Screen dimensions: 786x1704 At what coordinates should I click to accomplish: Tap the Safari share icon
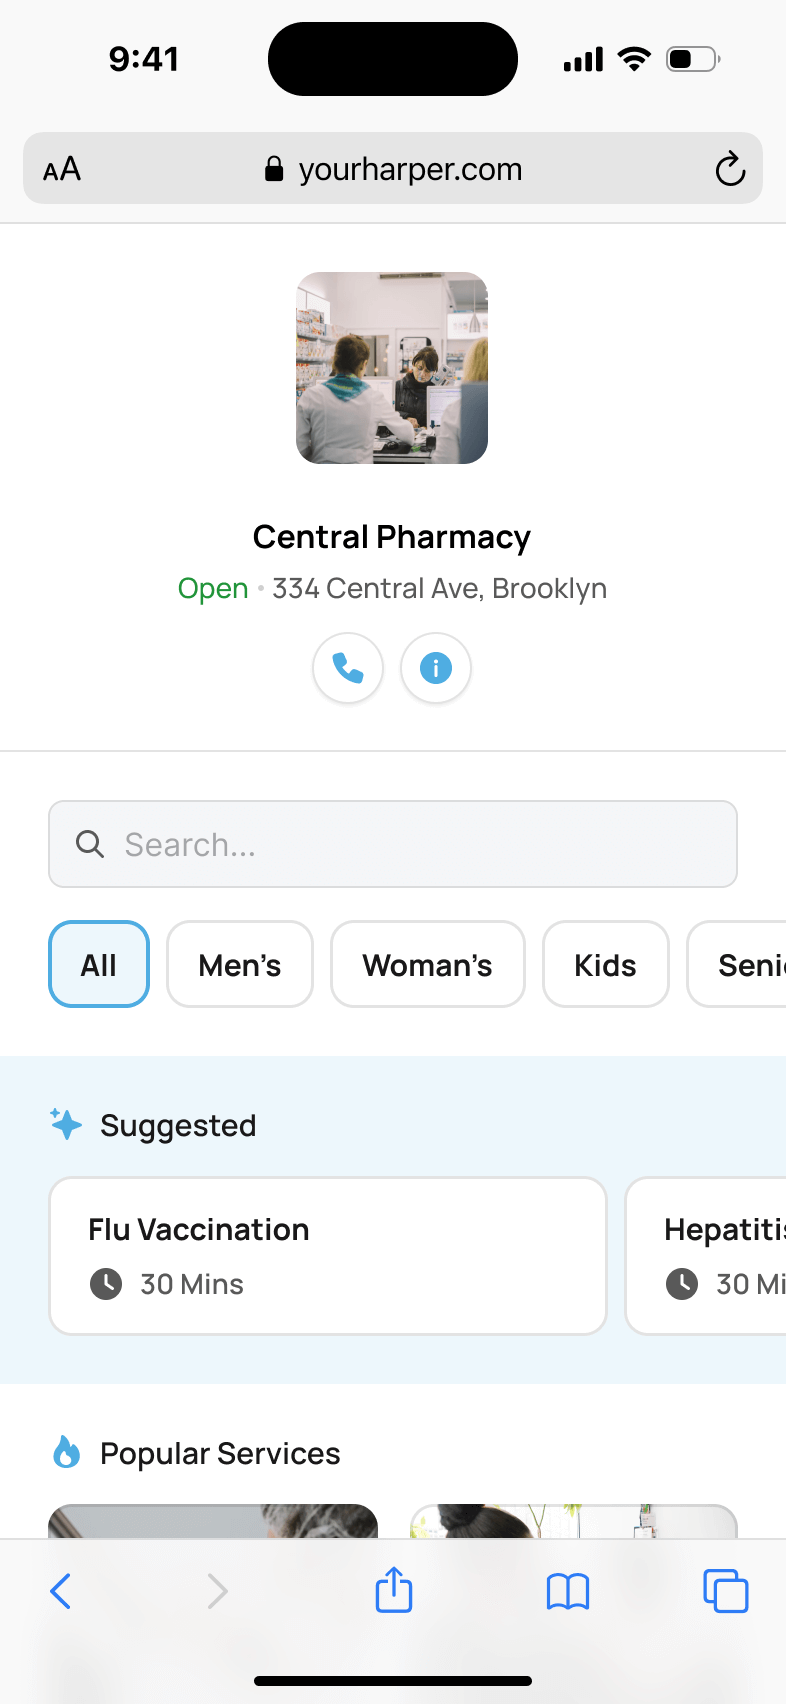pos(394,1590)
